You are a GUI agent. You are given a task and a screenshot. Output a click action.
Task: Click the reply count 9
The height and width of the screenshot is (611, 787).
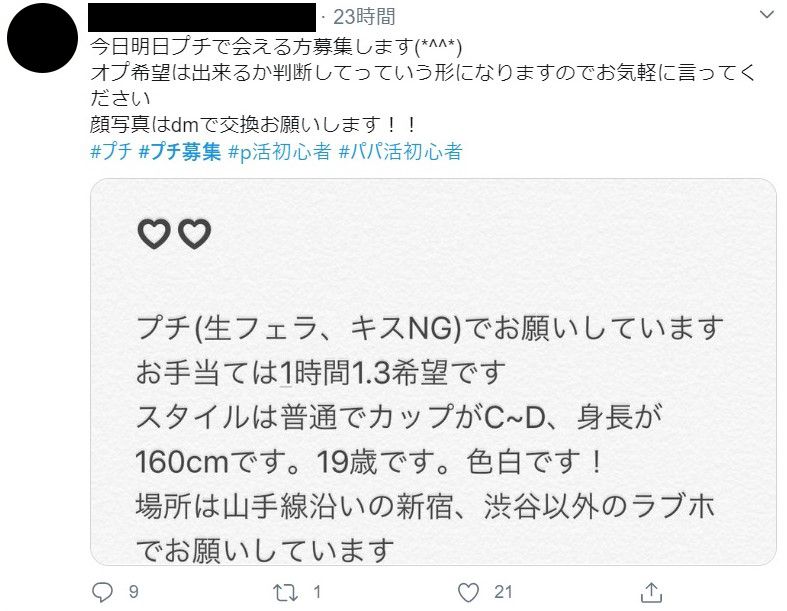133,592
